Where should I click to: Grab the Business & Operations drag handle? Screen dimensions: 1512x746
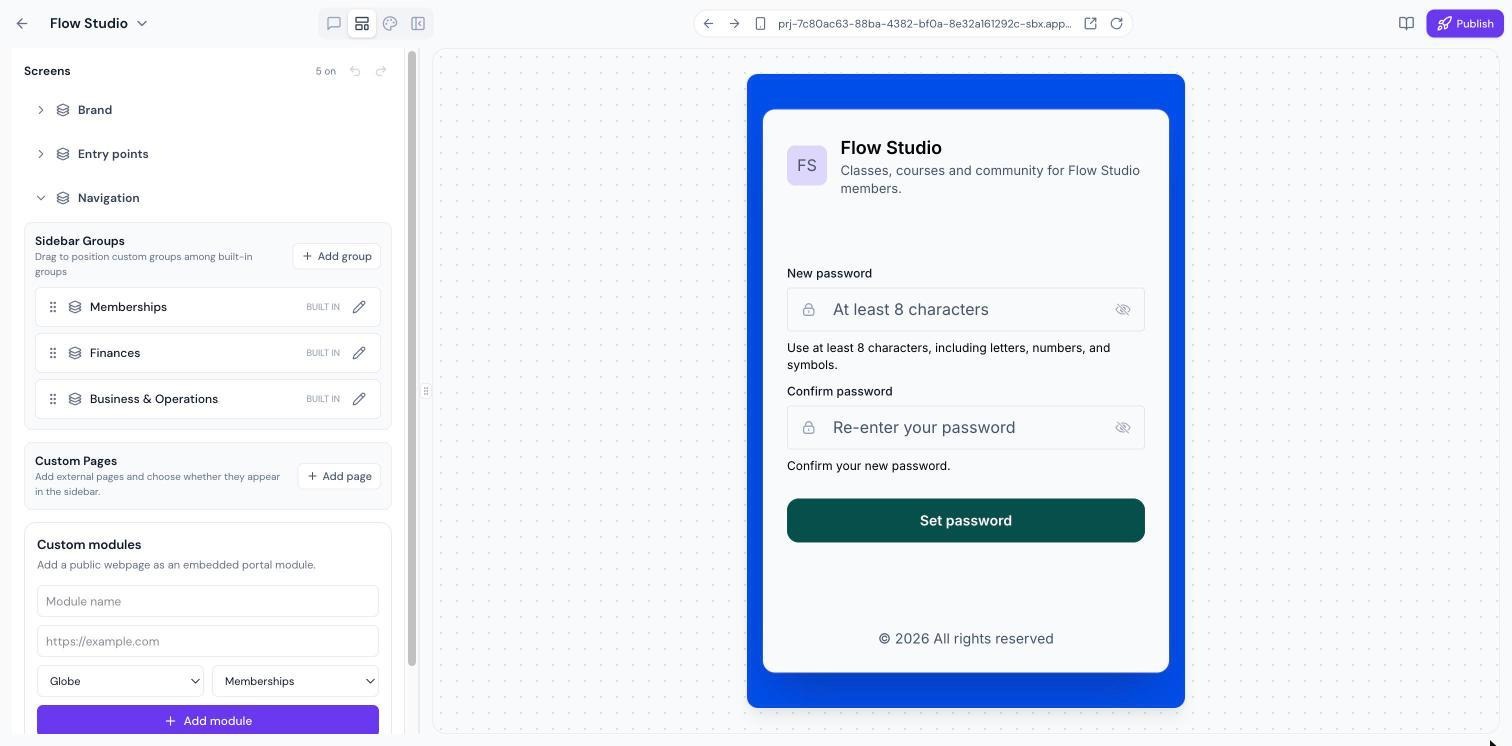tap(53, 399)
